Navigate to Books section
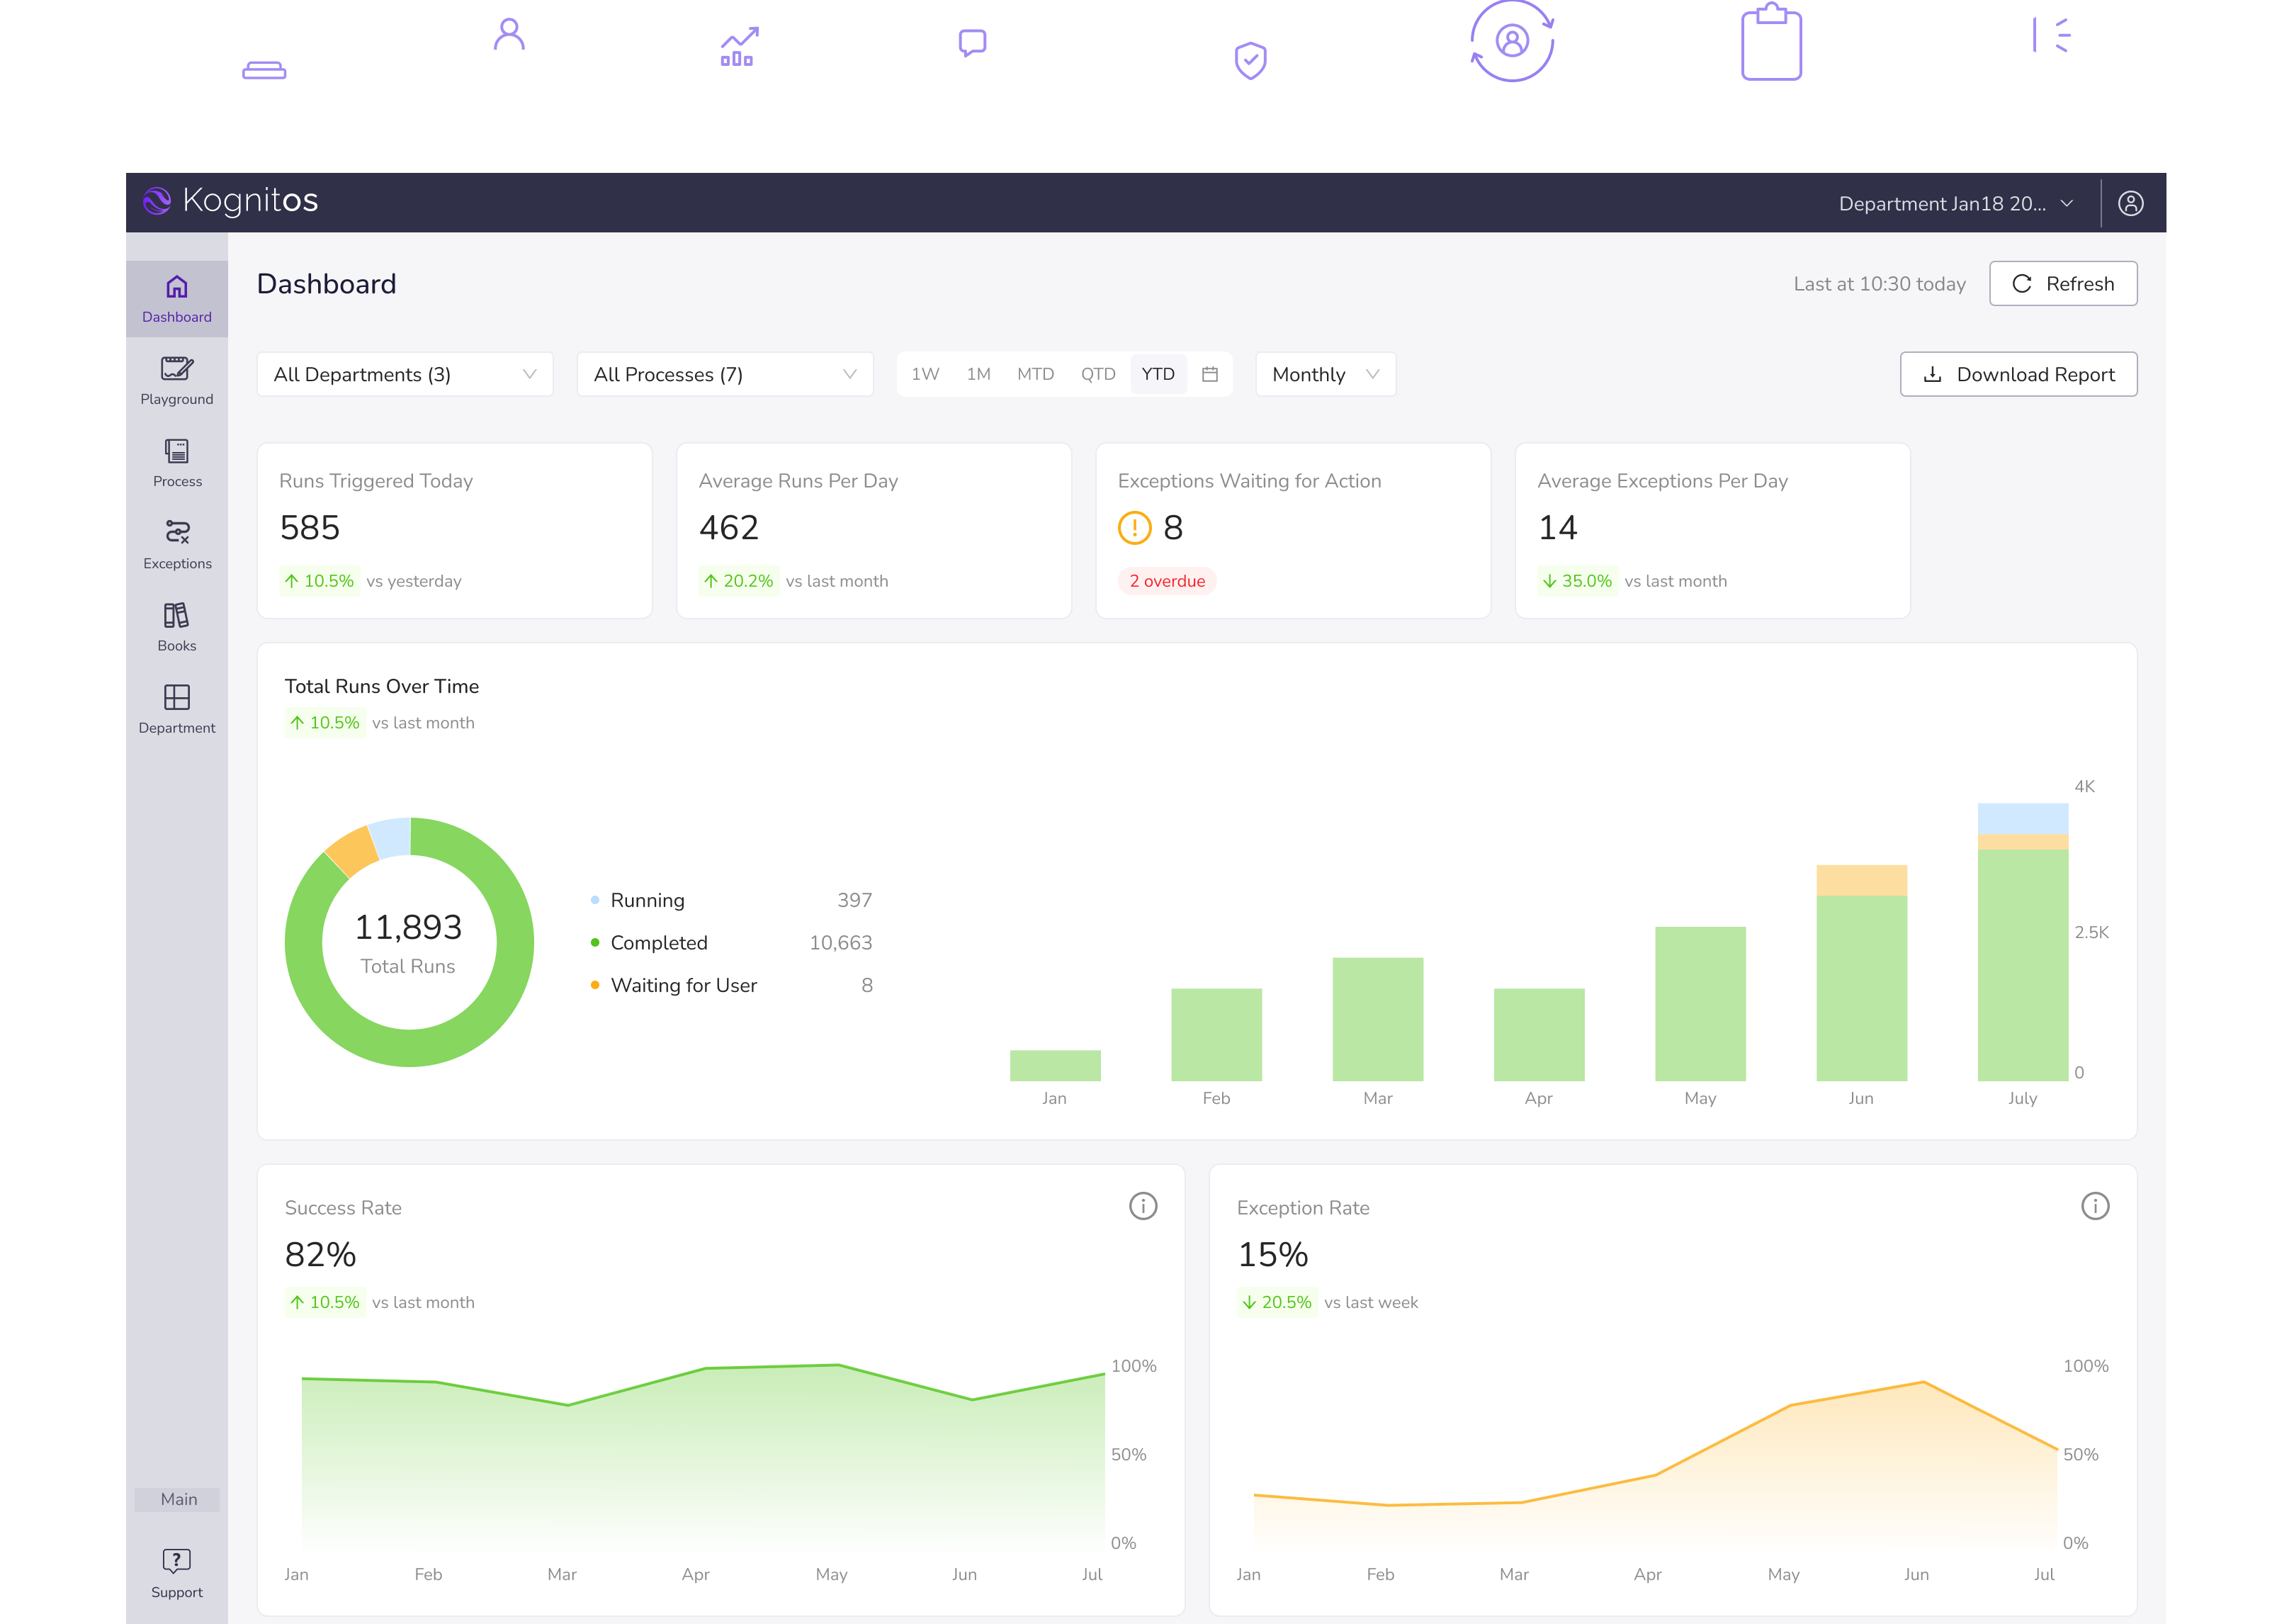Image resolution: width=2294 pixels, height=1624 pixels. pos(176,628)
